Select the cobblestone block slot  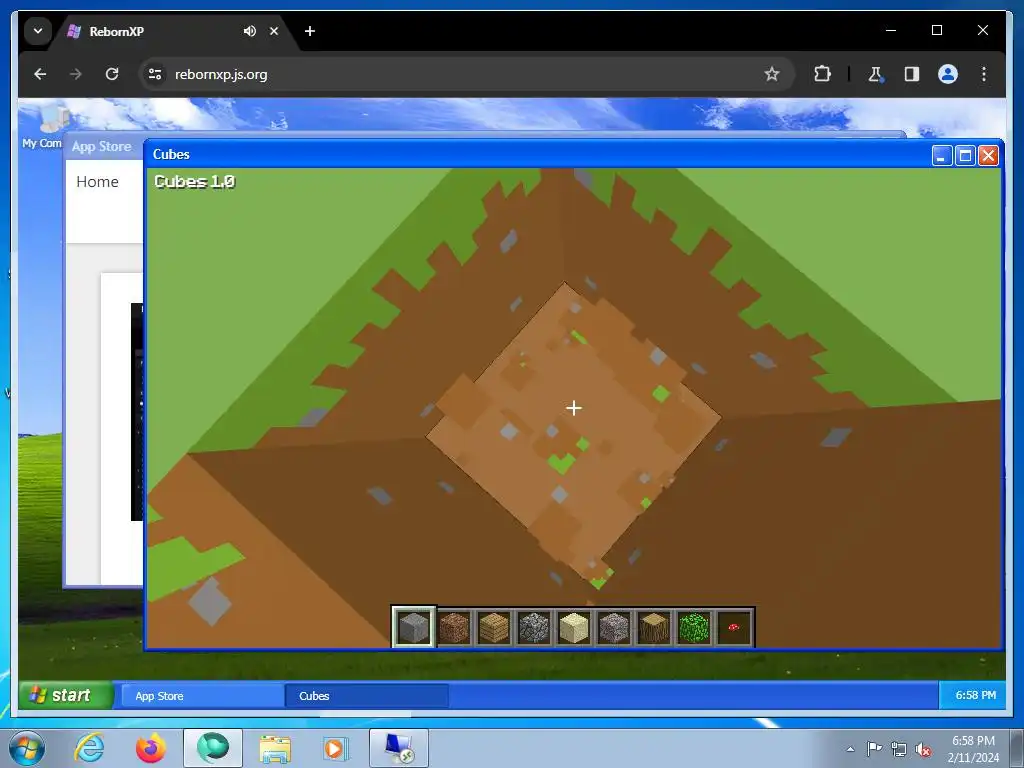pyautogui.click(x=534, y=627)
